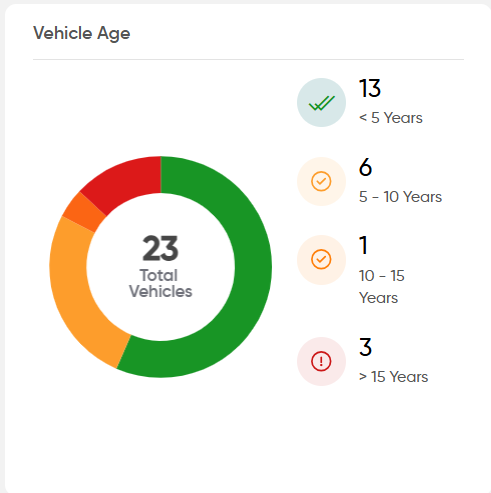491x493 pixels.
Task: Select the red donut chart segment
Action: tap(127, 180)
